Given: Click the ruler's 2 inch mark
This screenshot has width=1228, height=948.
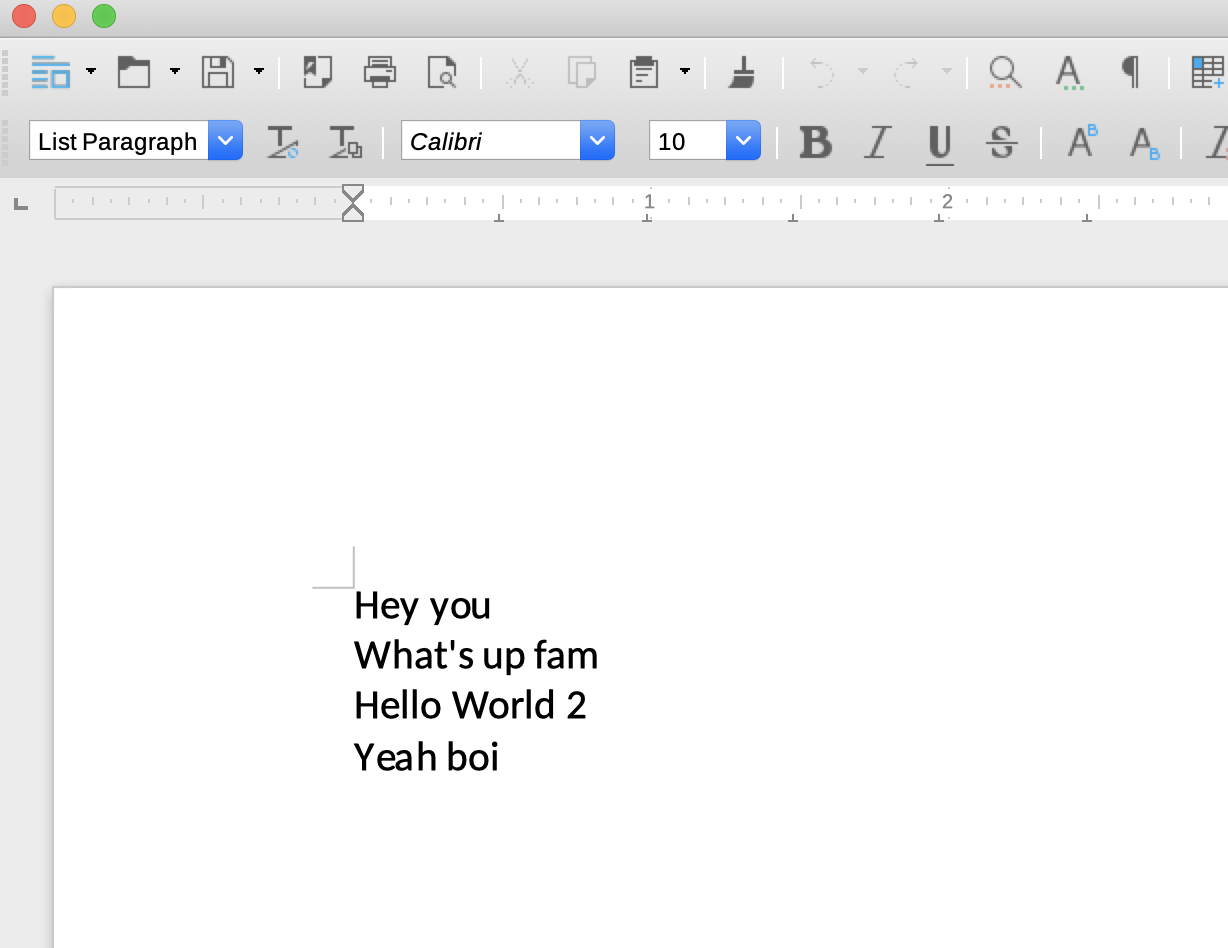Looking at the screenshot, I should point(946,202).
